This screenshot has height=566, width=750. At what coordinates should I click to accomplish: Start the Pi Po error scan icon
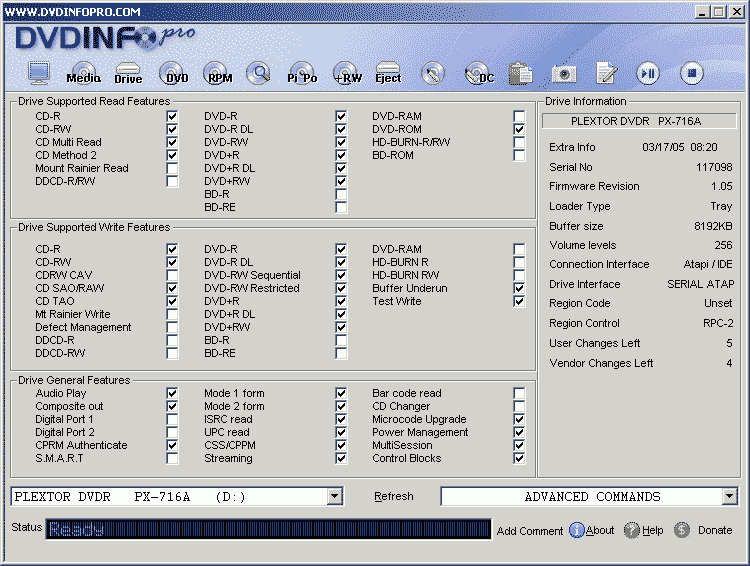click(302, 73)
